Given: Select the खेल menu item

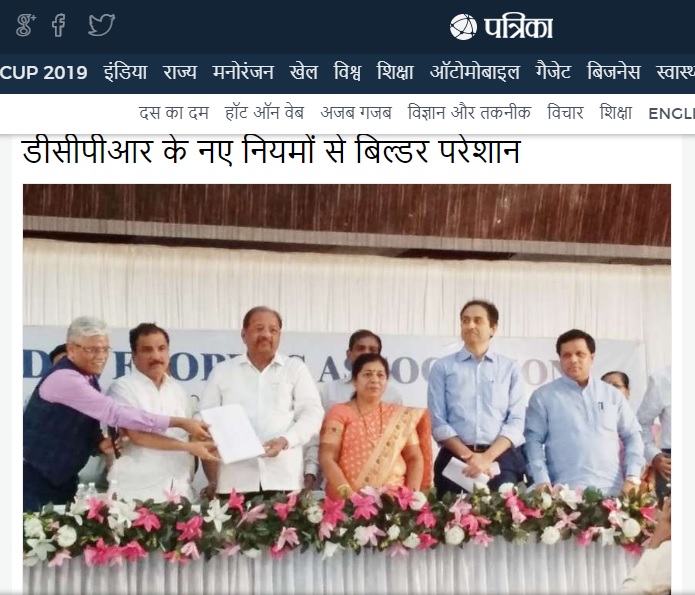Looking at the screenshot, I should 304,72.
